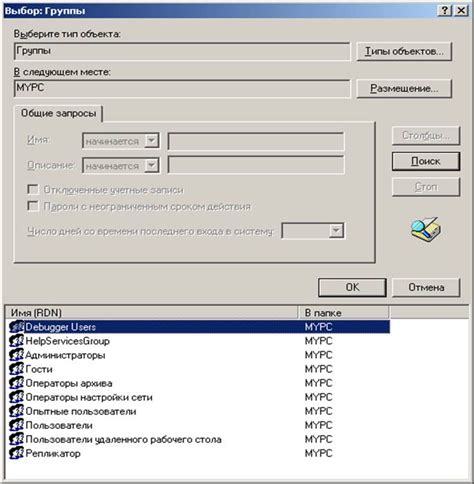Click the Поиск button
Screen dimensions: 474x484
point(426,161)
